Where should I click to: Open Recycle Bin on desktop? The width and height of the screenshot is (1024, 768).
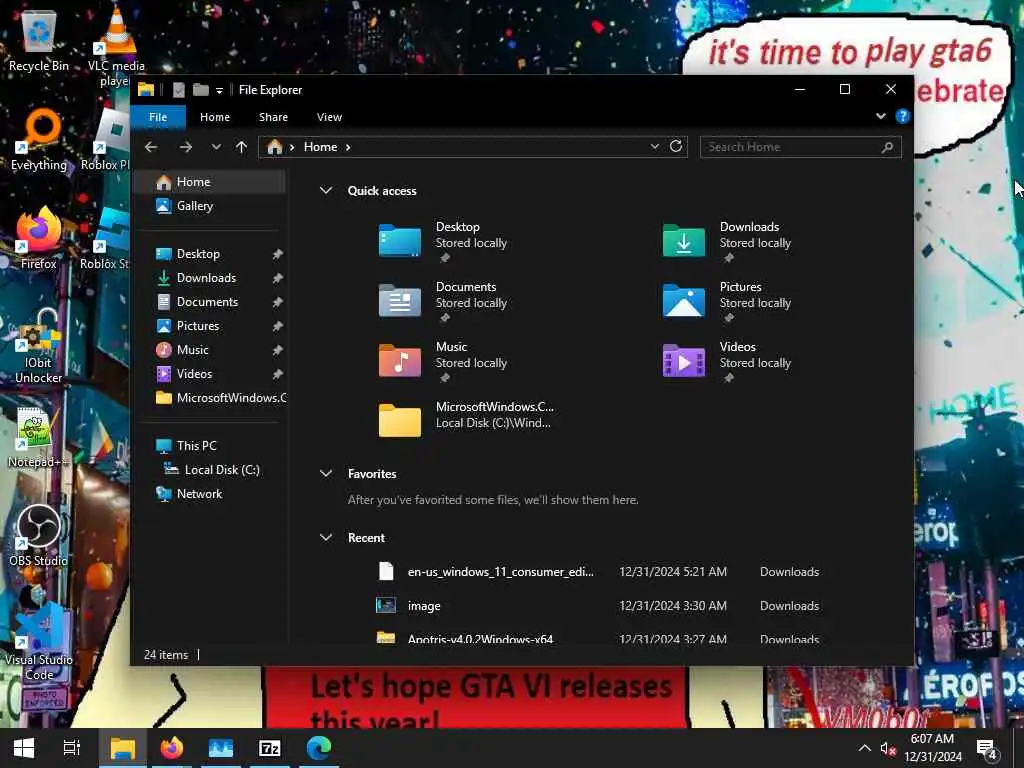(39, 40)
